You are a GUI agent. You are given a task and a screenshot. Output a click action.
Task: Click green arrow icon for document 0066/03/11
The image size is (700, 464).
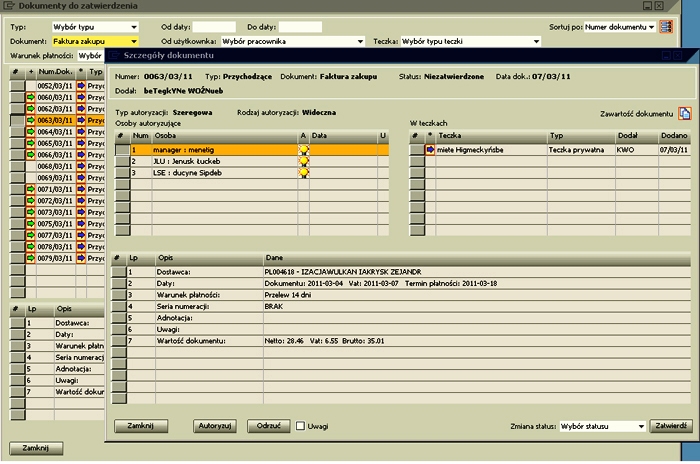[30, 155]
